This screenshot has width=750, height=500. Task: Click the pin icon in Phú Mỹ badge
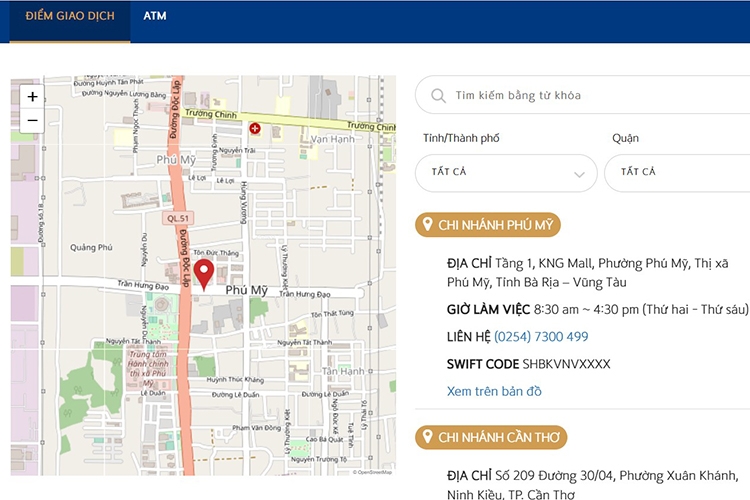[428, 224]
